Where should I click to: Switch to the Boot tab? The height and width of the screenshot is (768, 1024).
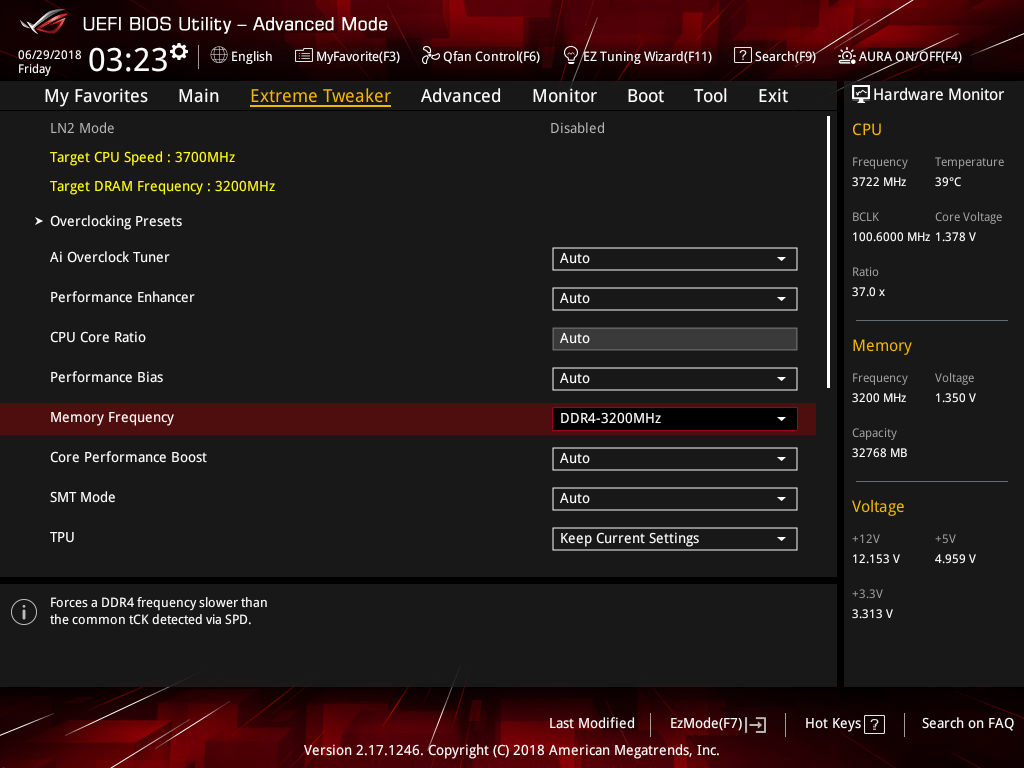(x=645, y=96)
